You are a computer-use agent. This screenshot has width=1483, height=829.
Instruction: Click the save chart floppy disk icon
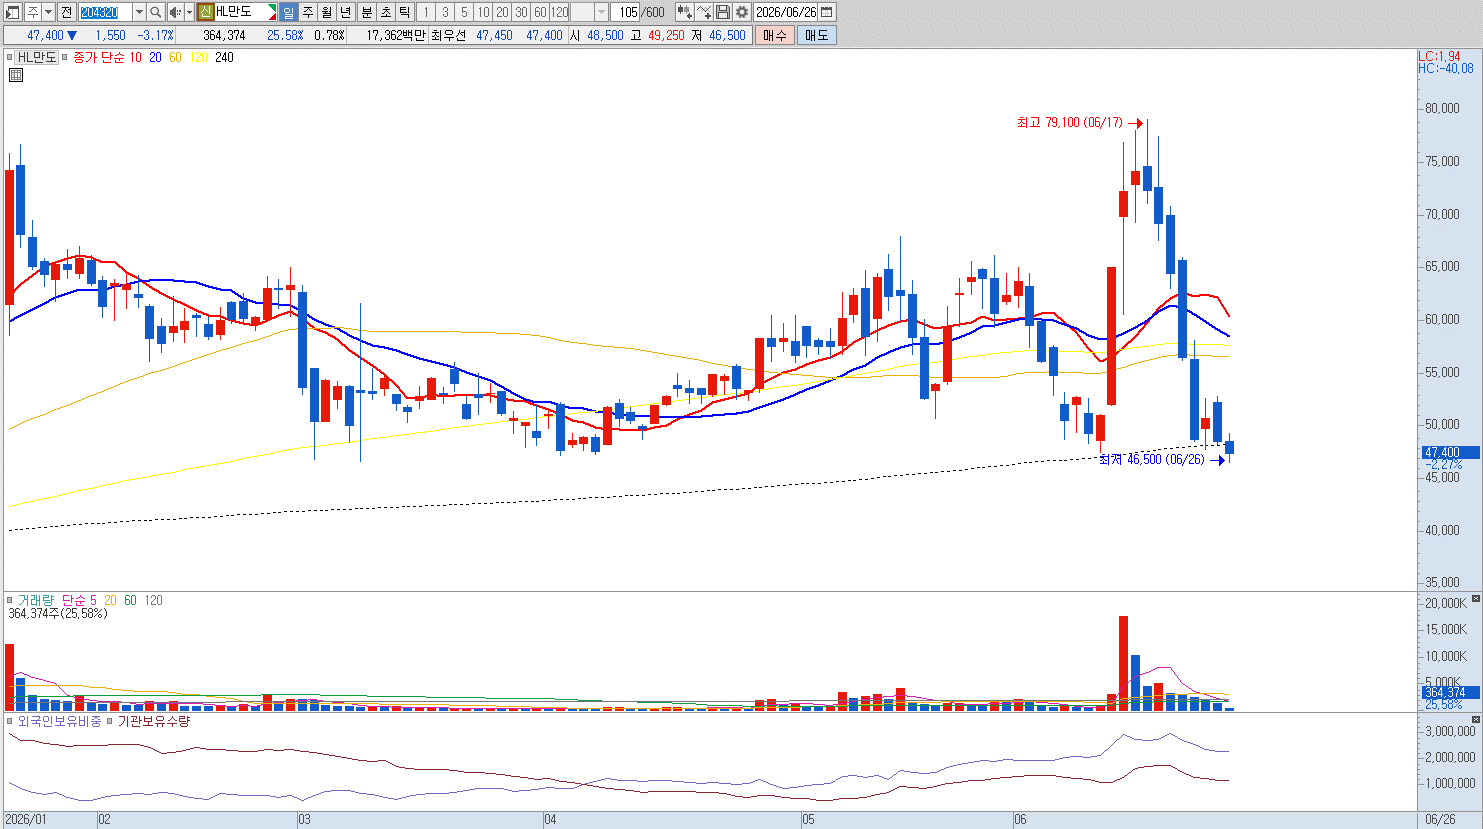(x=723, y=12)
